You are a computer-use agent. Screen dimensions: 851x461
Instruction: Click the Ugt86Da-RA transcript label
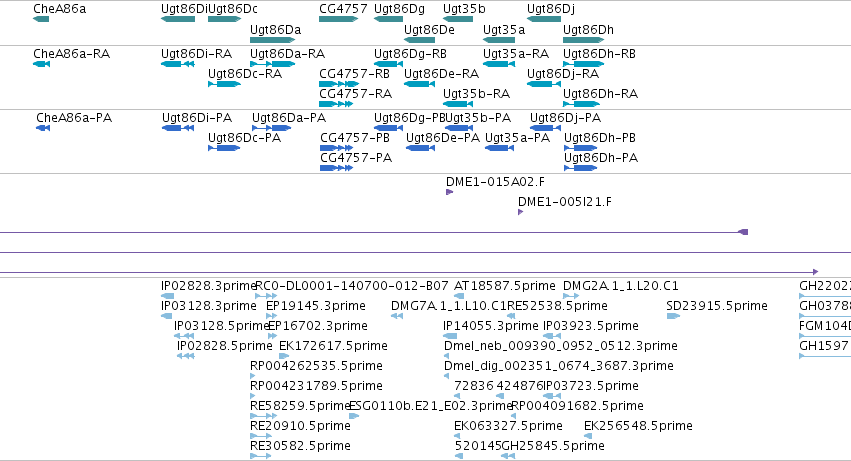(288, 54)
